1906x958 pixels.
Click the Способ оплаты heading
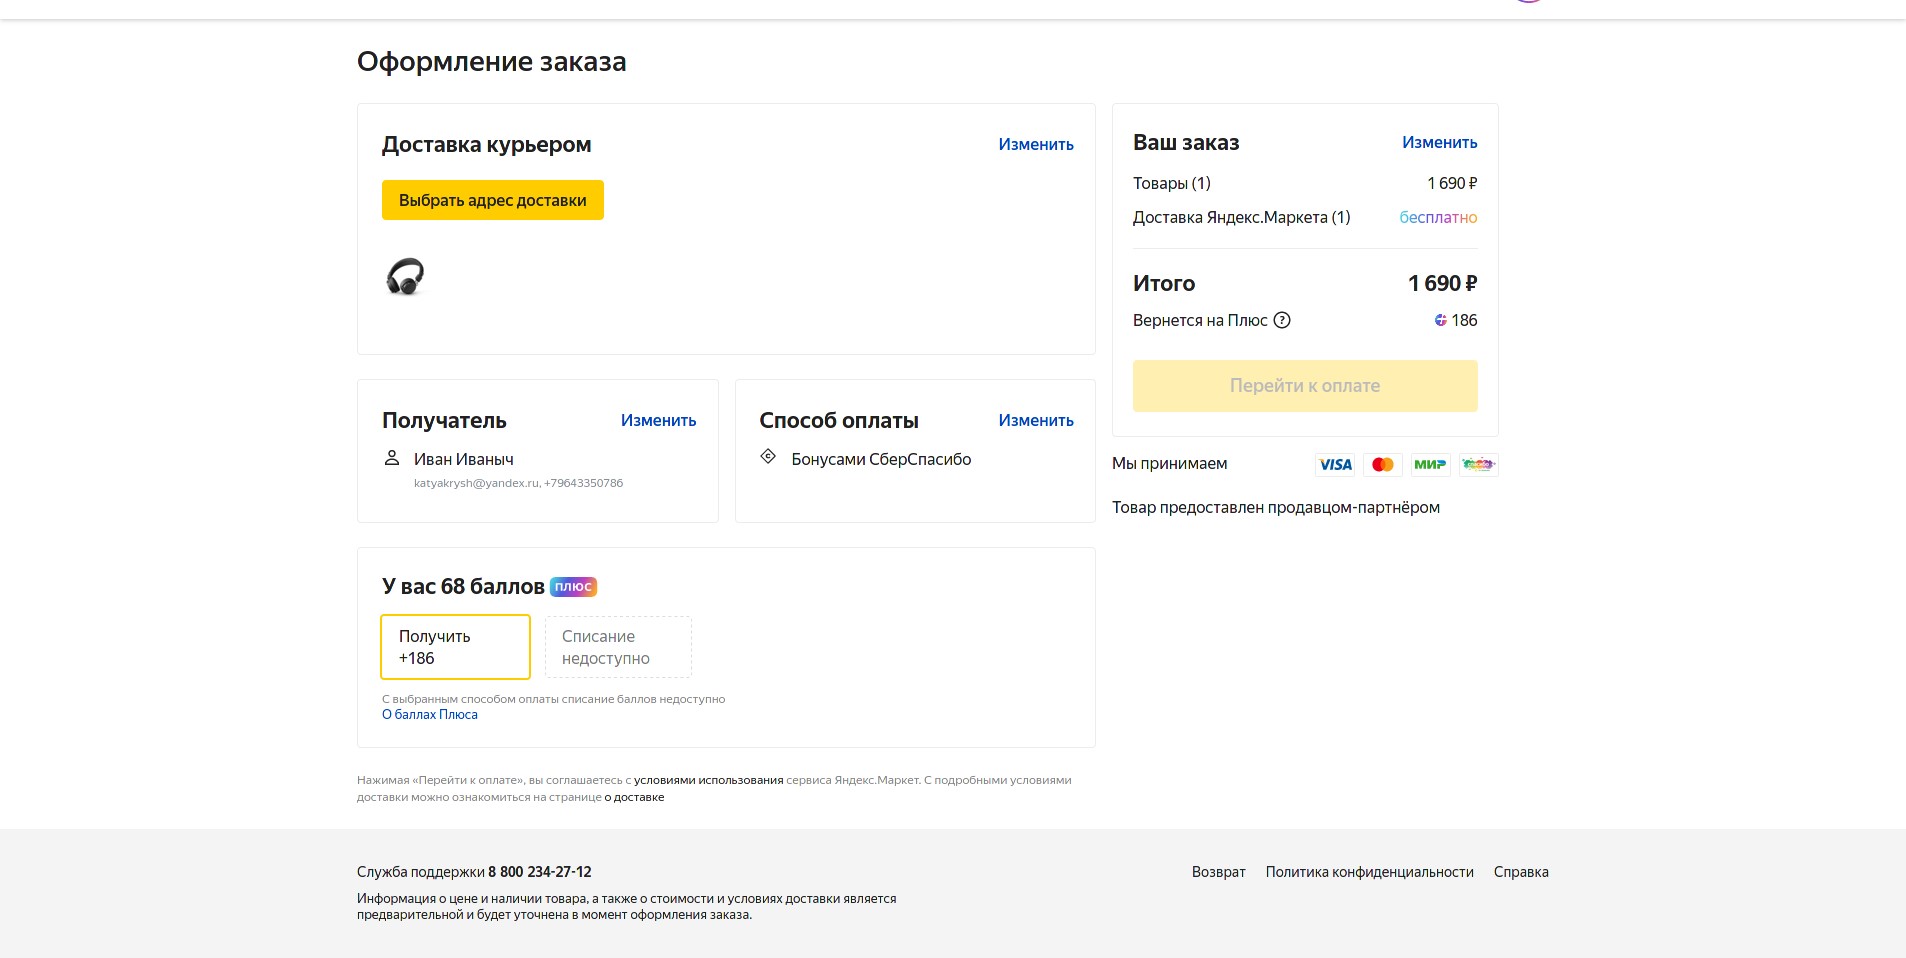[x=839, y=421]
